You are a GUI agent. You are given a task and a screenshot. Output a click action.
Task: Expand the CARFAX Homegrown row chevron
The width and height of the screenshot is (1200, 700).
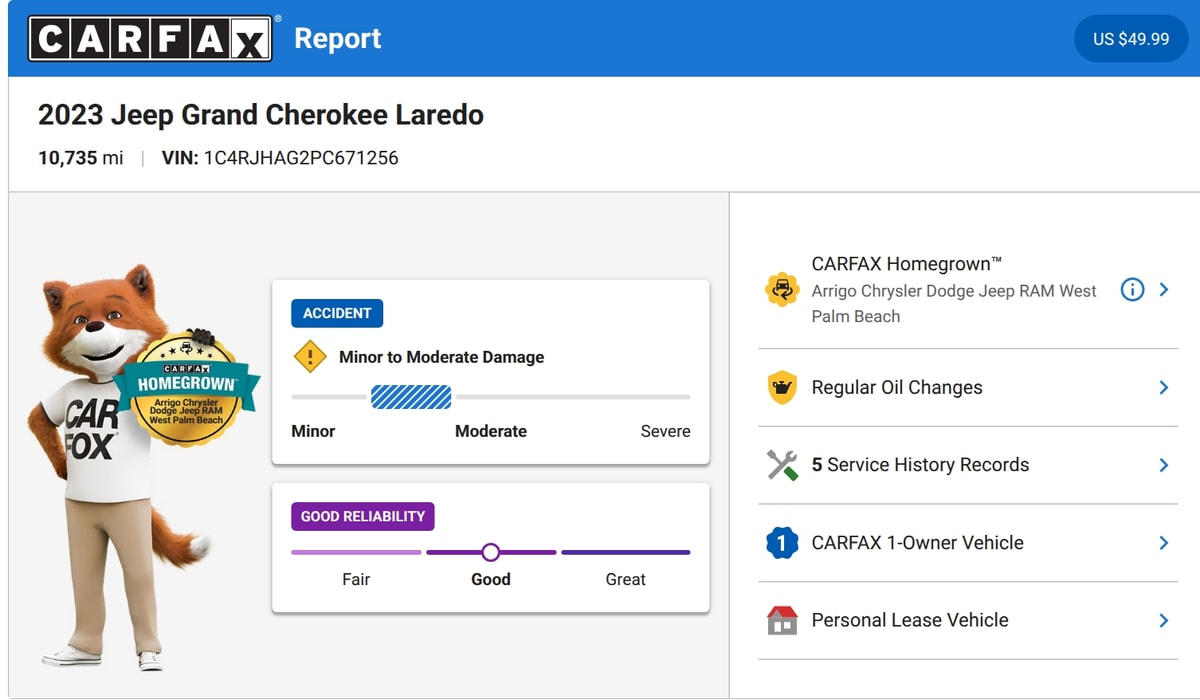[x=1163, y=290]
